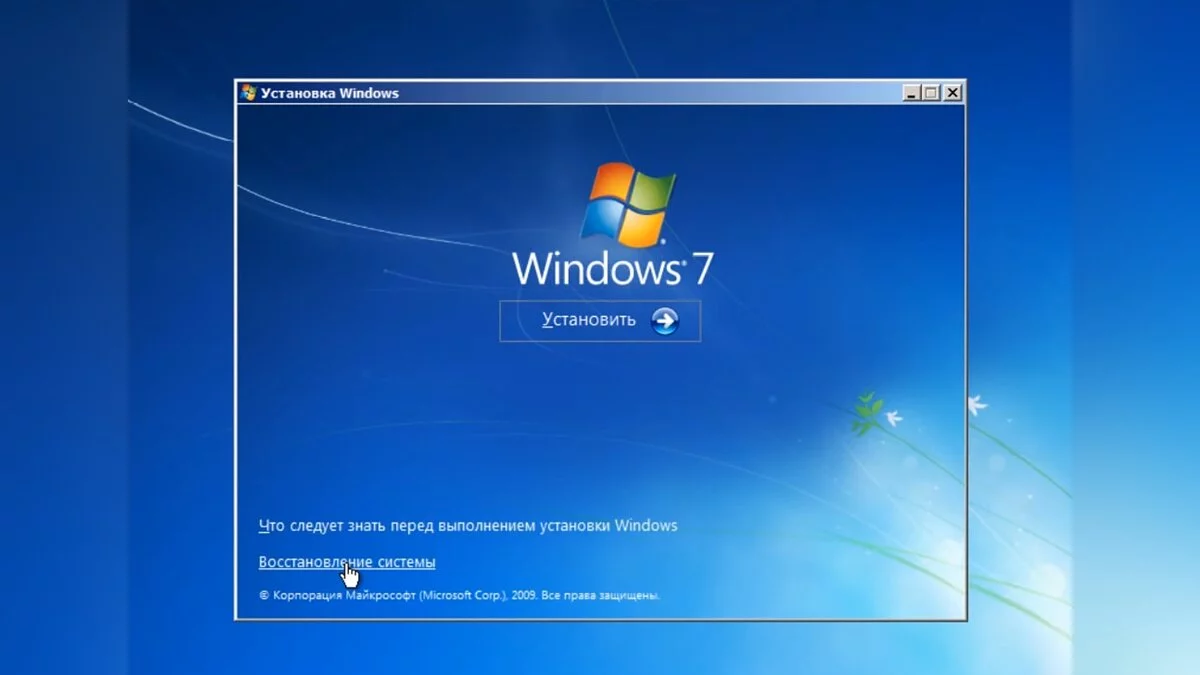
Task: Minimize the Установка Windows window
Action: click(x=912, y=93)
